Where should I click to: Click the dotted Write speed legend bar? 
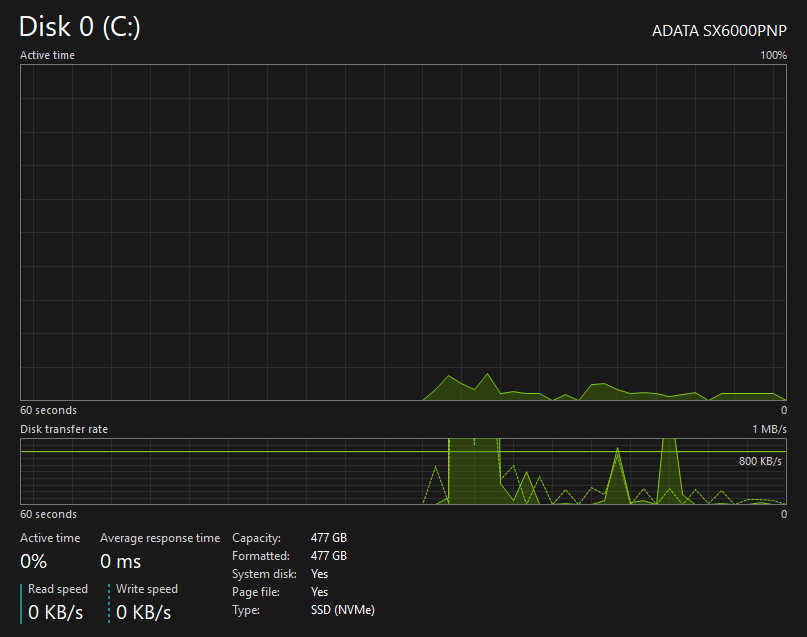tap(109, 604)
